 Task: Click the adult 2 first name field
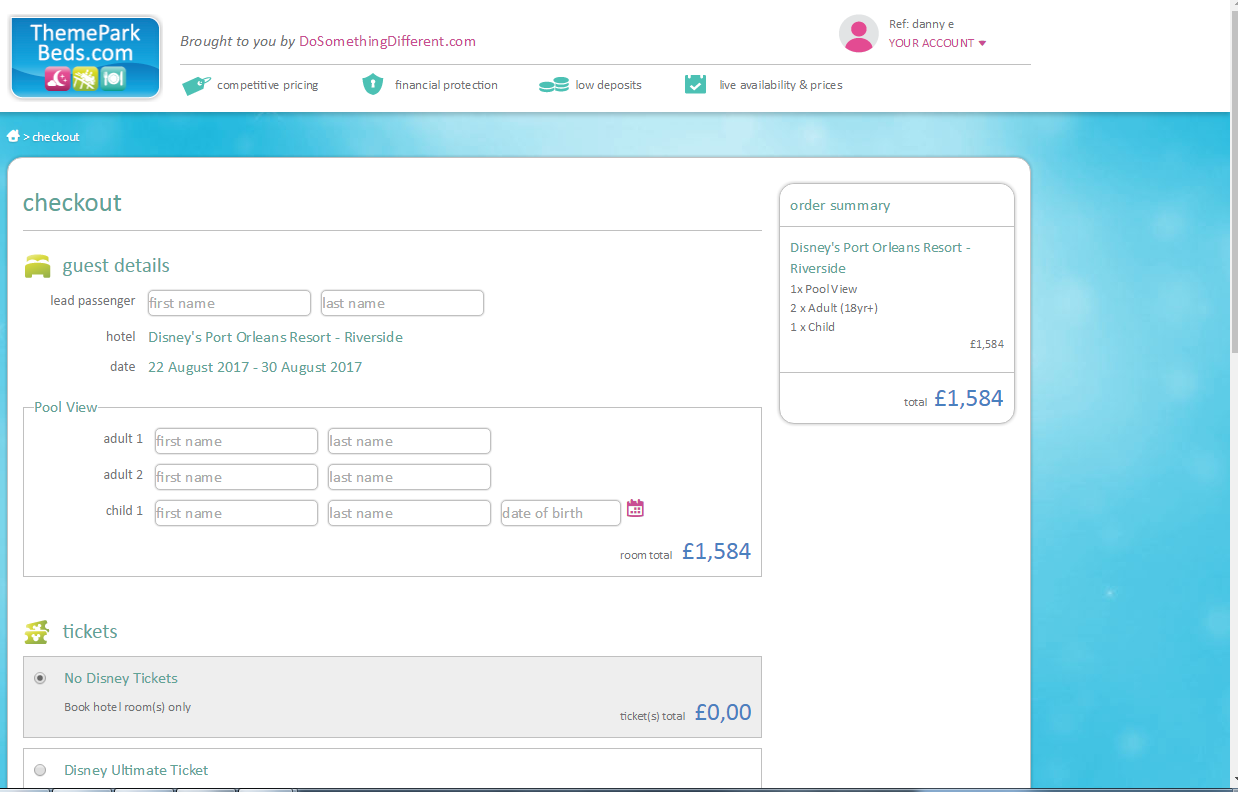(236, 477)
